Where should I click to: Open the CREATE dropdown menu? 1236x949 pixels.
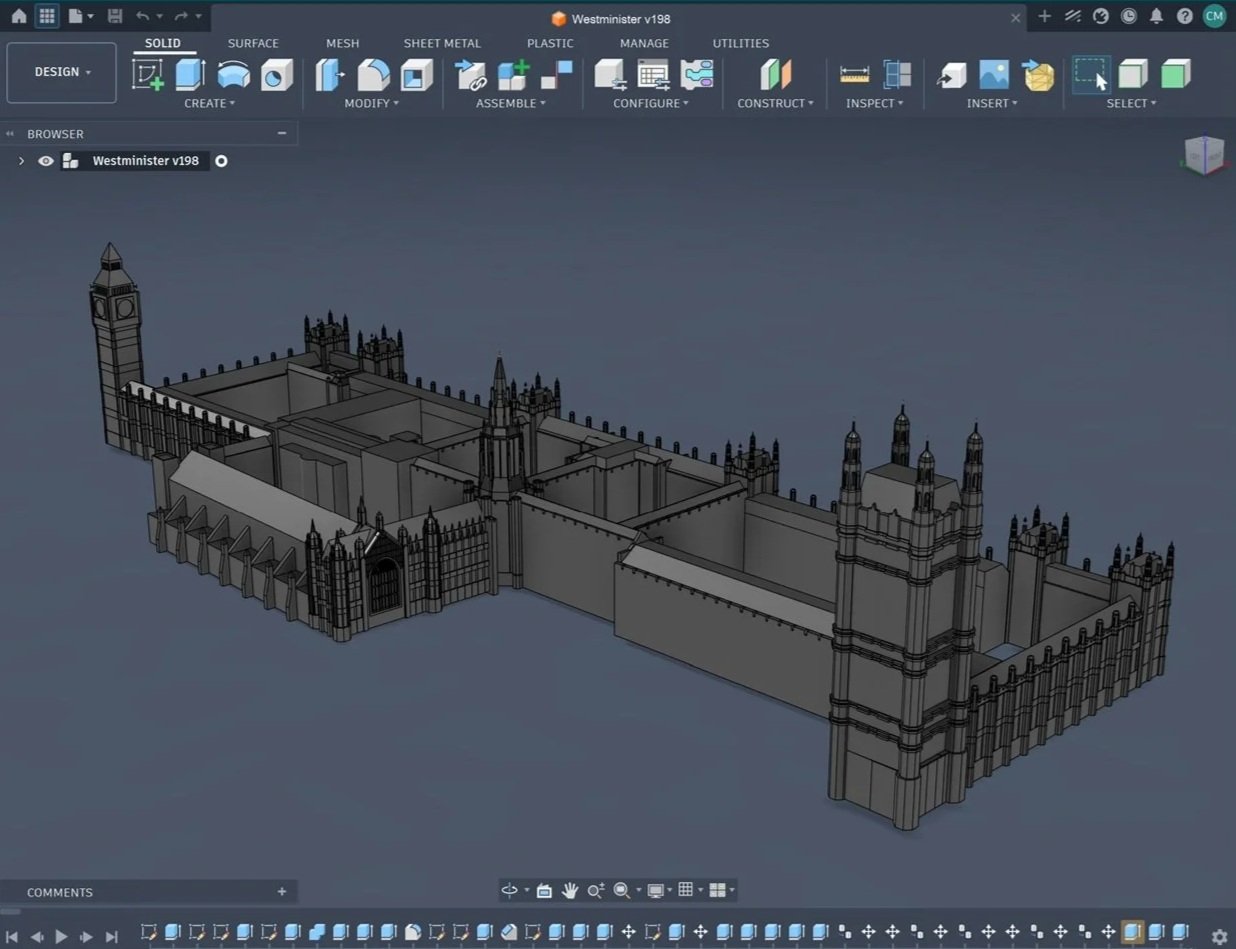(x=210, y=103)
